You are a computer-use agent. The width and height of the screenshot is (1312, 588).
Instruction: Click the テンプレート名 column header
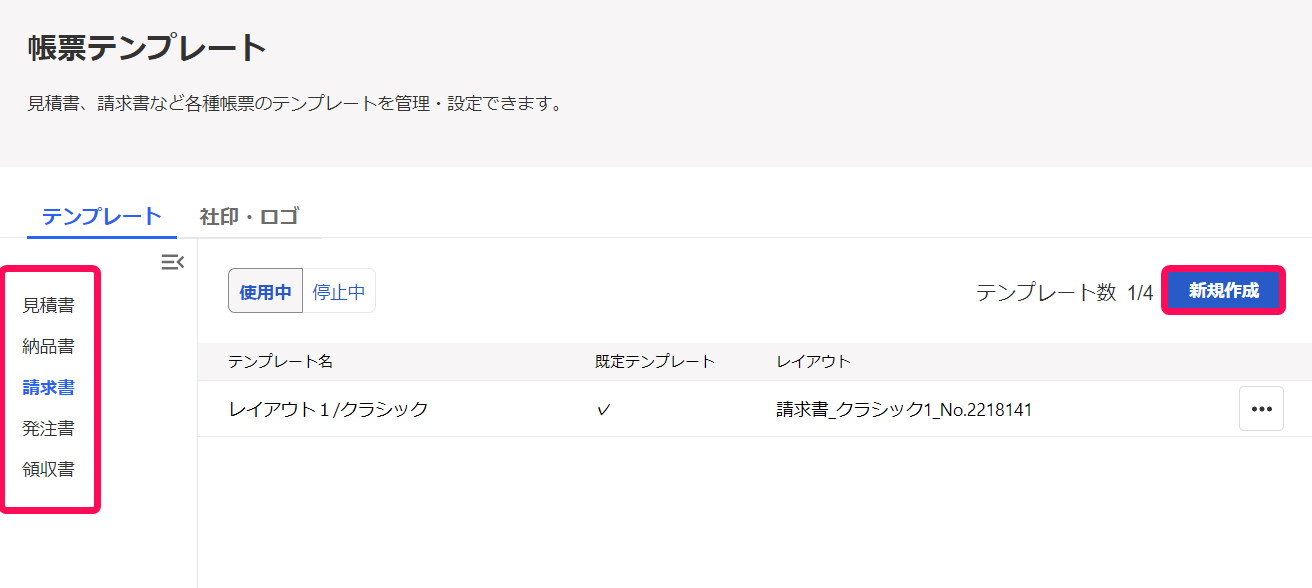280,362
